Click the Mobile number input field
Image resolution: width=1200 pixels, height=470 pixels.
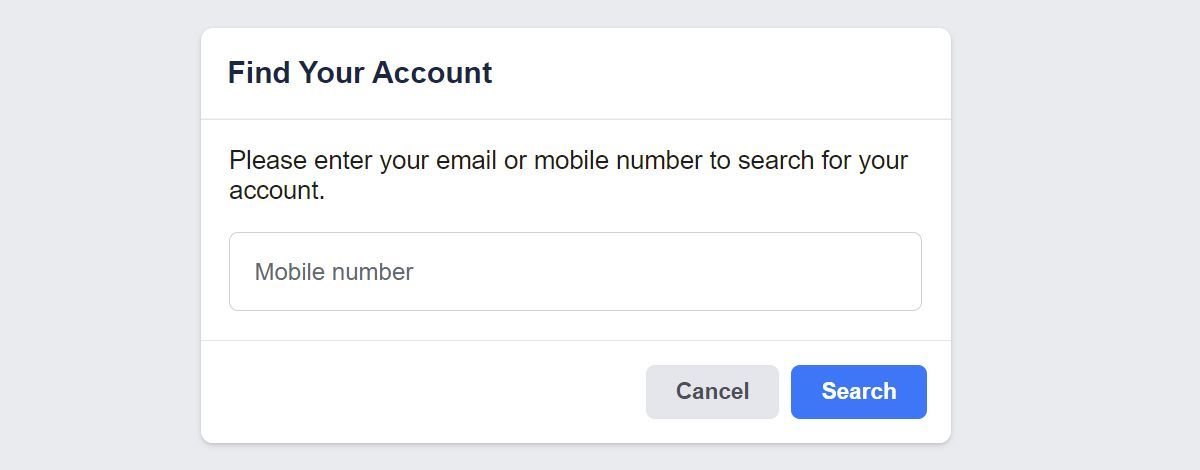pos(575,272)
